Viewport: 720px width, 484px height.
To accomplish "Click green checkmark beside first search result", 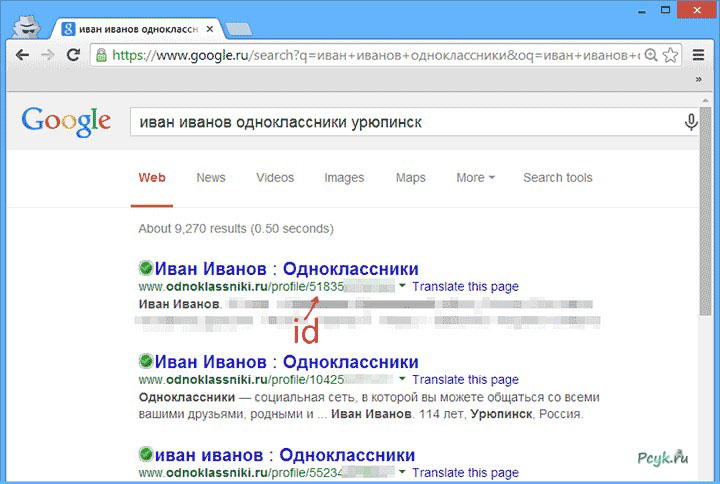I will 146,269.
